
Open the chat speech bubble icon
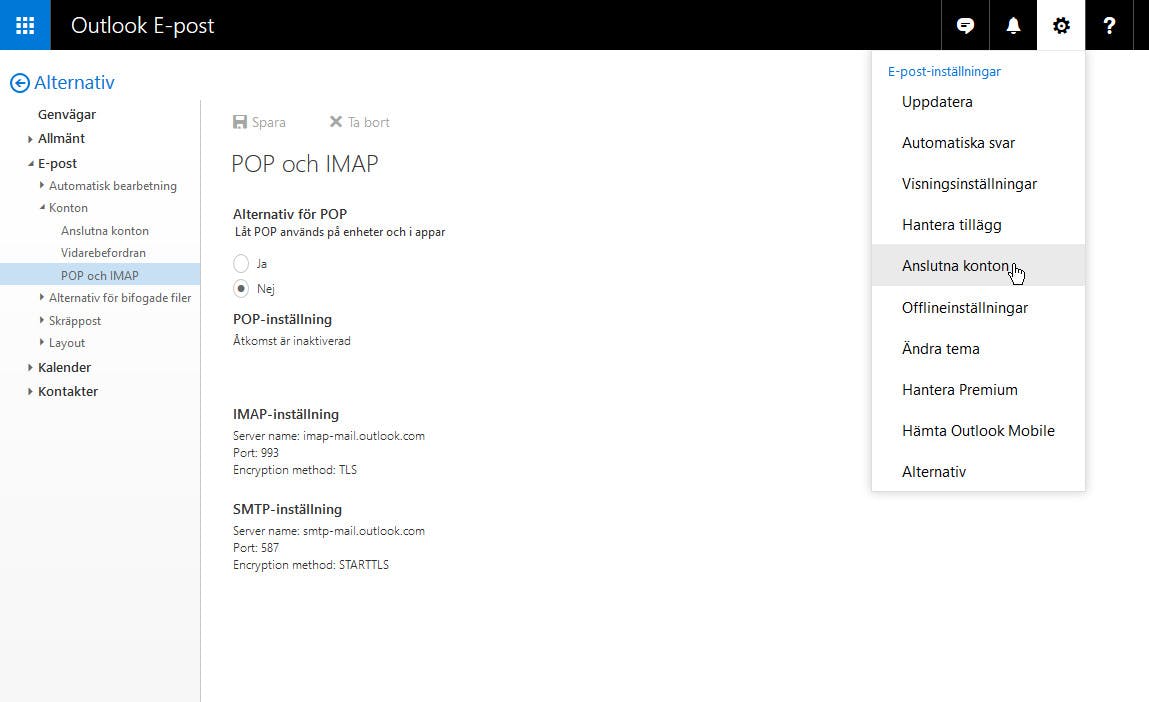pyautogui.click(x=965, y=26)
